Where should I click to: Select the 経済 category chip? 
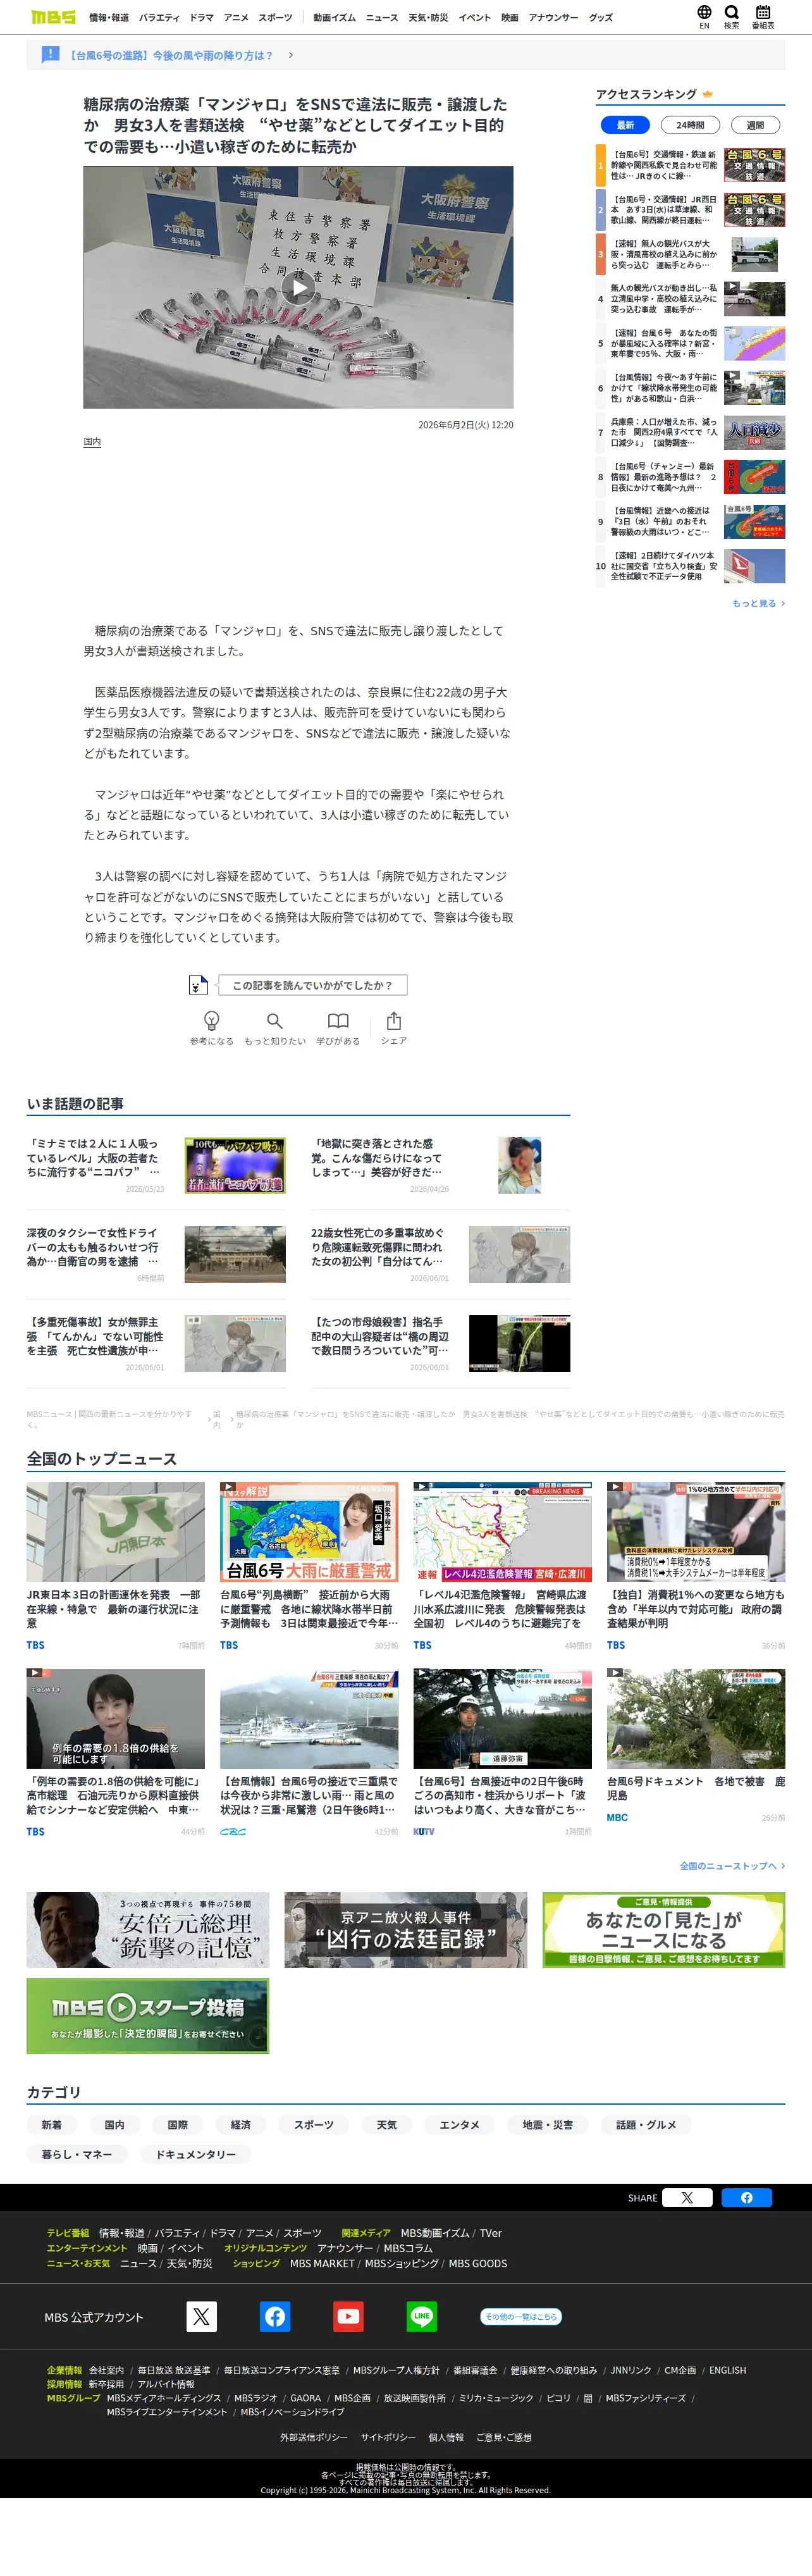(x=241, y=2124)
